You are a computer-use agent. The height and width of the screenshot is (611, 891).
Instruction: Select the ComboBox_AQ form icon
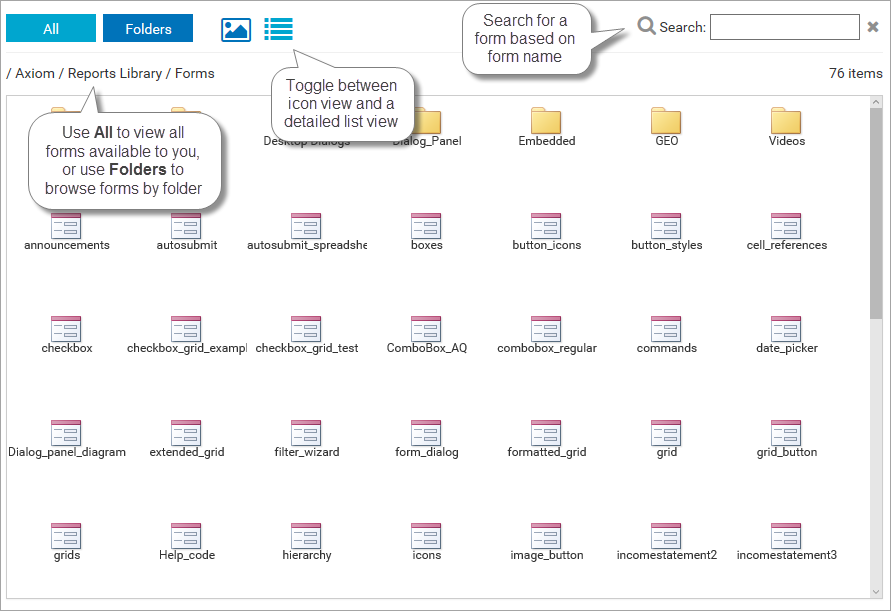point(426,330)
